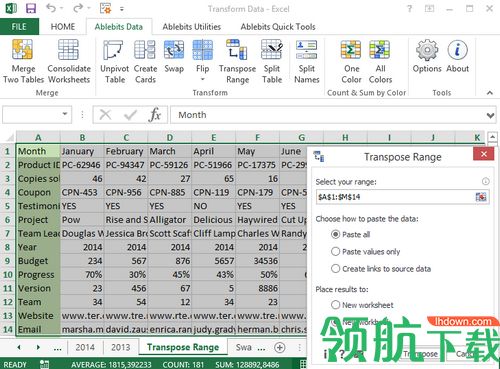The image size is (500, 369).
Task: Run the Swap tool
Action: coord(174,57)
